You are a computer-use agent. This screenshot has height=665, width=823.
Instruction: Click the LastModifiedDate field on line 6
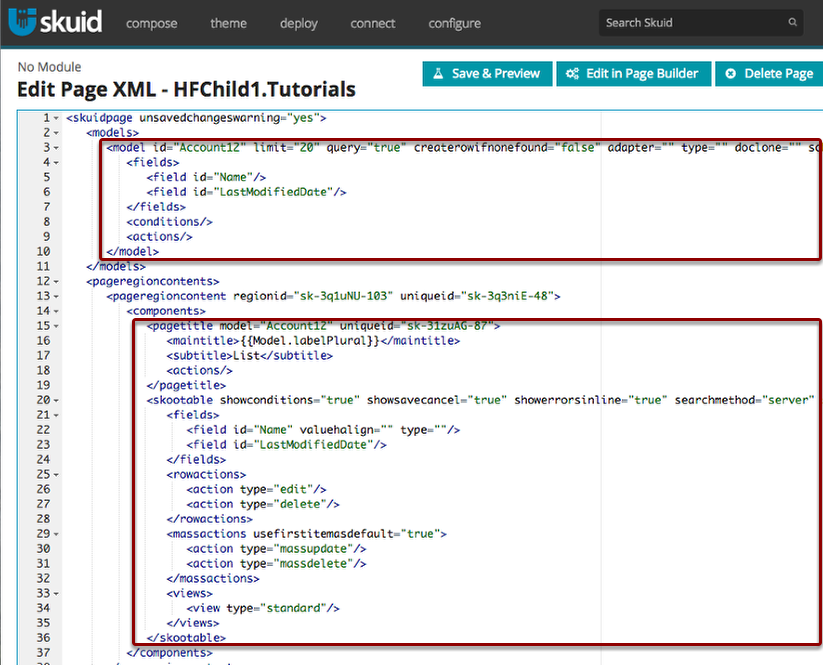tap(246, 192)
